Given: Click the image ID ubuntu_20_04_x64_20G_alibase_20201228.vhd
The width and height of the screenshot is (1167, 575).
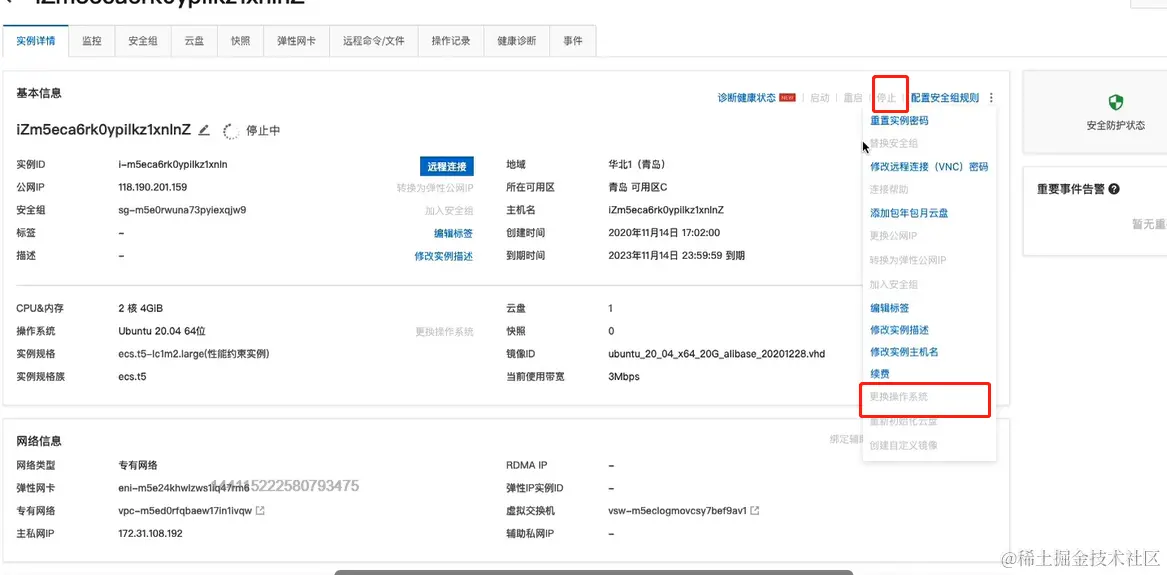Looking at the screenshot, I should (717, 354).
